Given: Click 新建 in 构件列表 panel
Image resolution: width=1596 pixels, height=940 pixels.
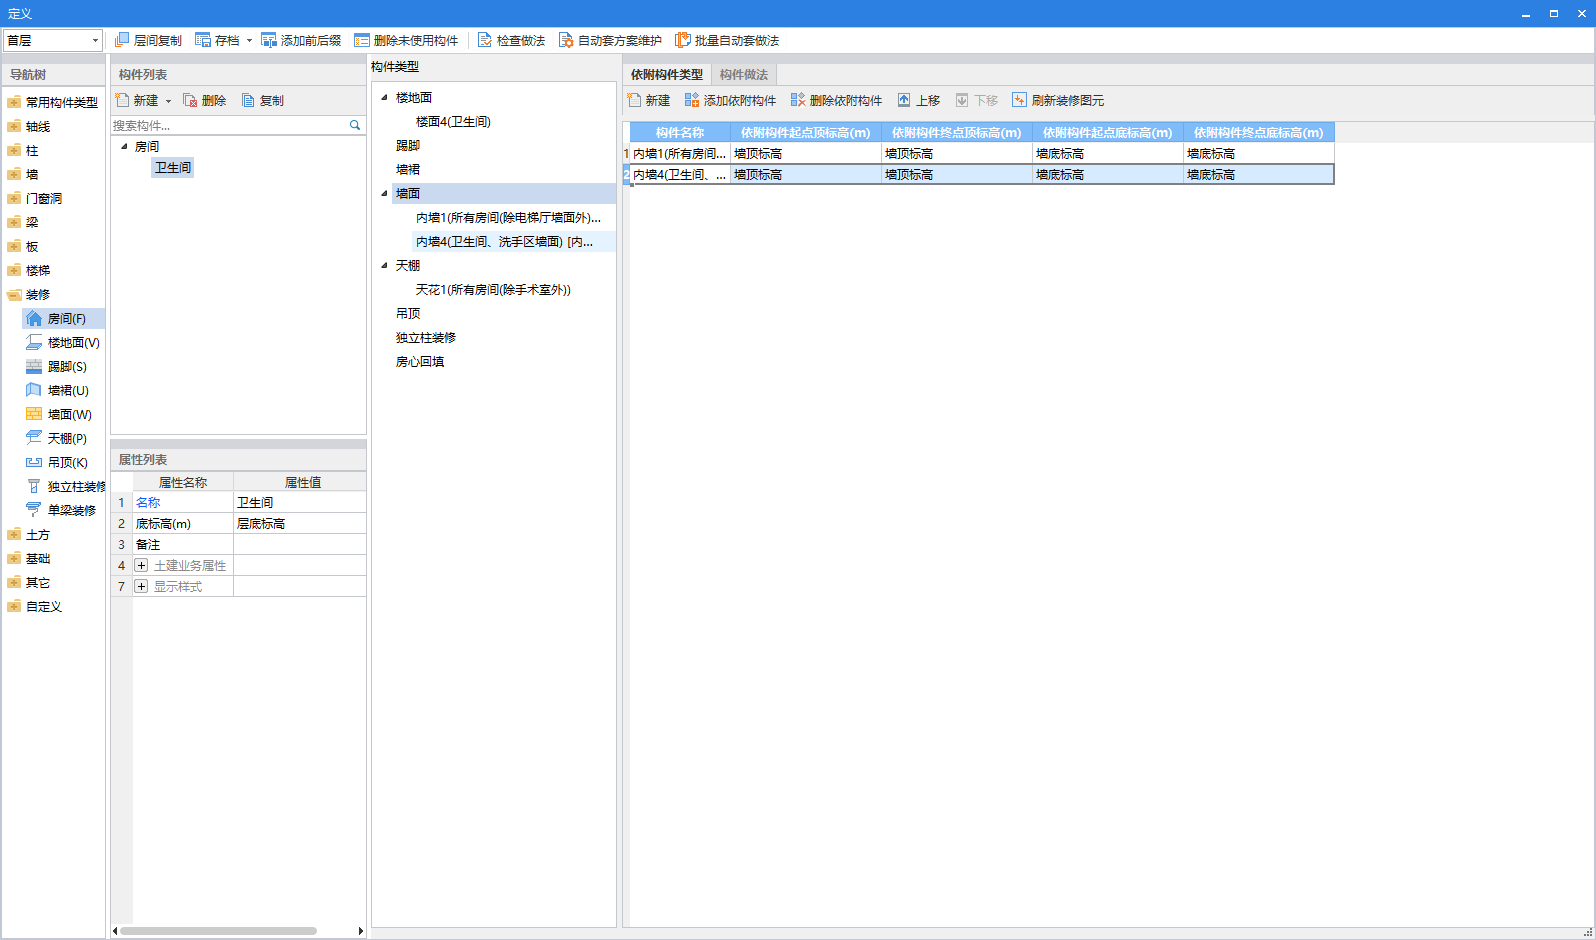Looking at the screenshot, I should click(137, 100).
